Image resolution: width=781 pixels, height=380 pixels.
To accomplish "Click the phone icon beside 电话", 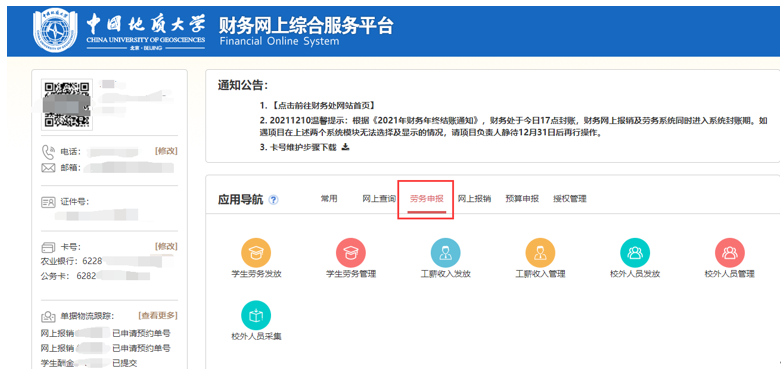I will pos(48,151).
